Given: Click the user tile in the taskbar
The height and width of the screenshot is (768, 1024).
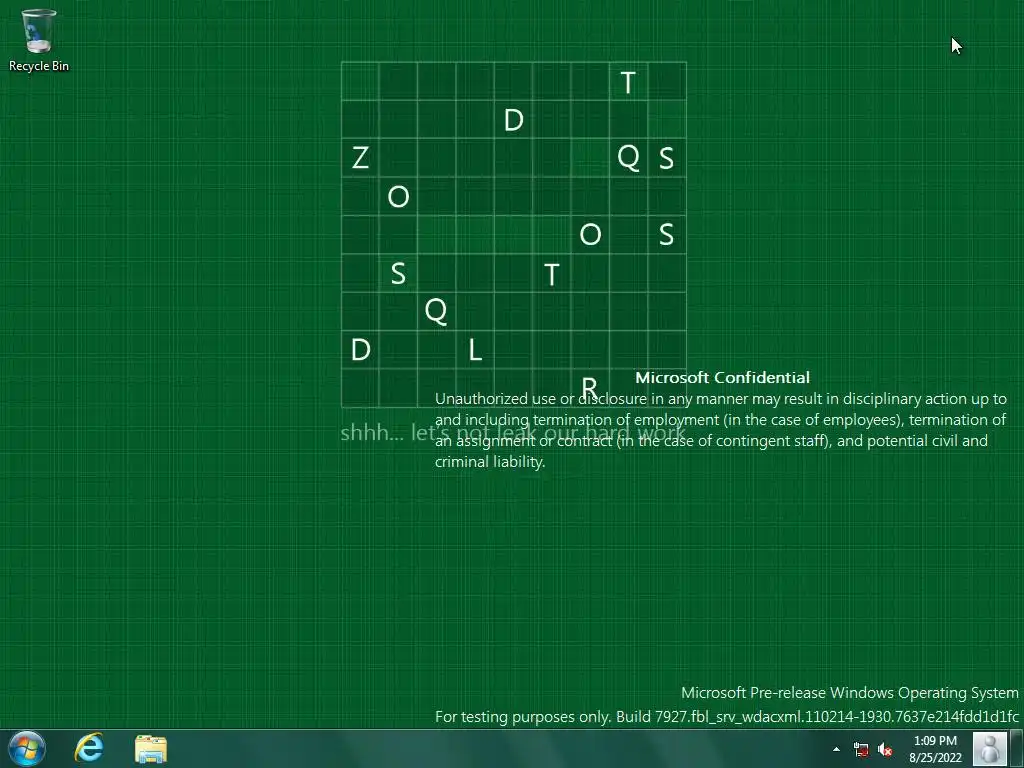Looking at the screenshot, I should [989, 748].
